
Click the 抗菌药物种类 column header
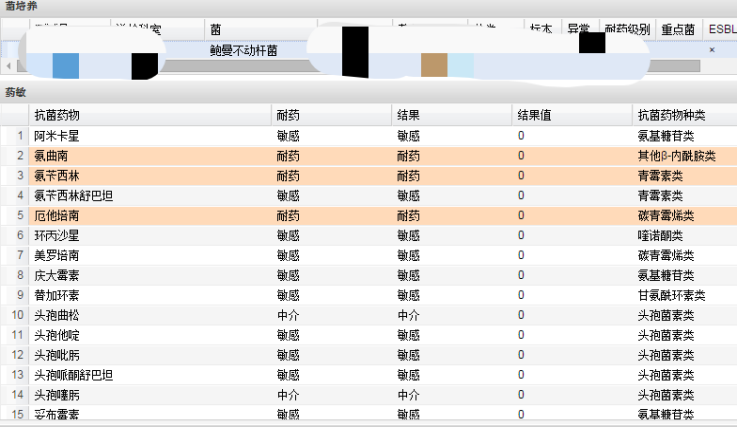[684, 115]
